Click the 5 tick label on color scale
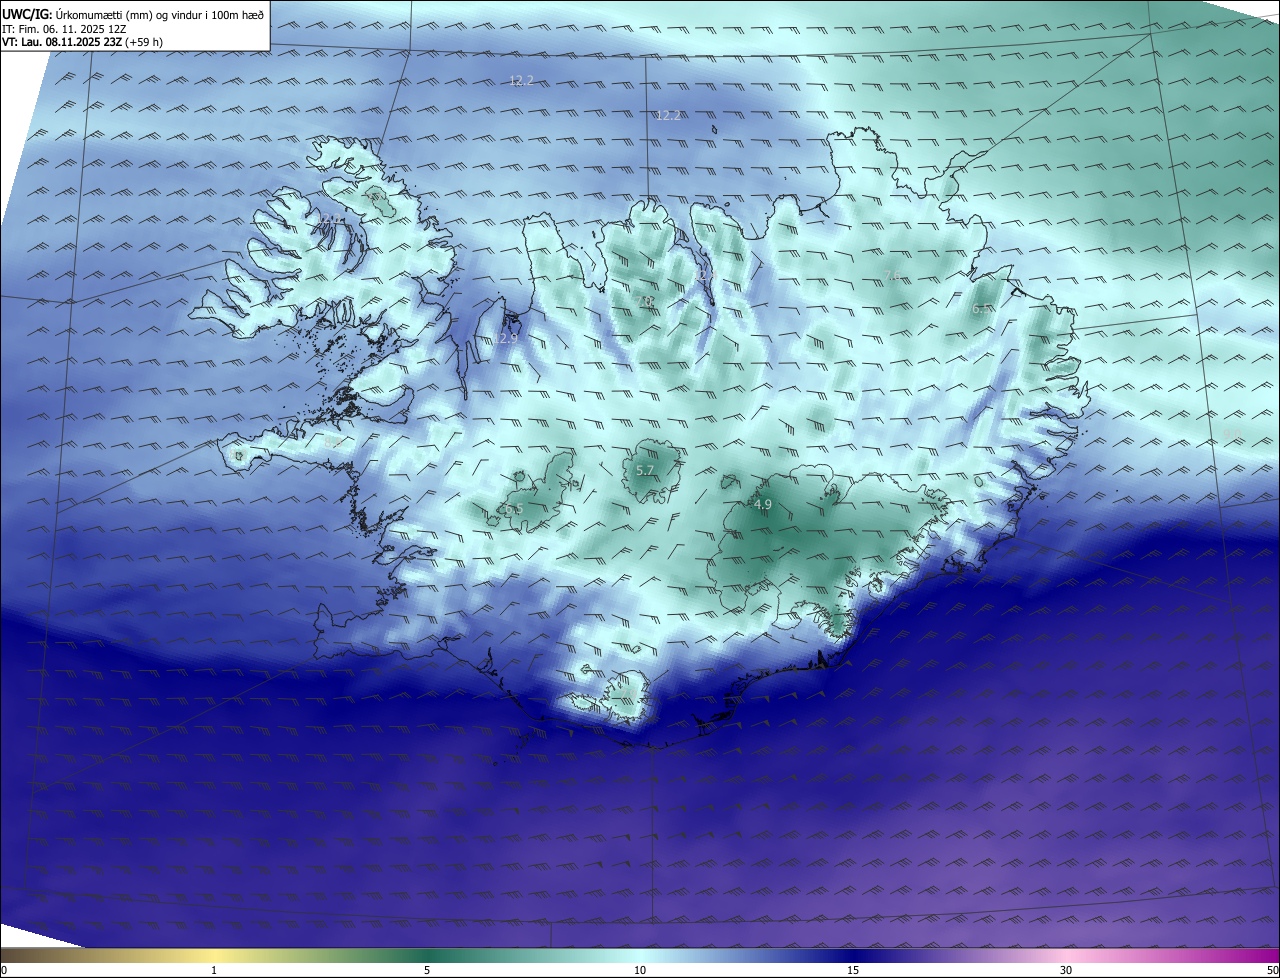 click(427, 970)
